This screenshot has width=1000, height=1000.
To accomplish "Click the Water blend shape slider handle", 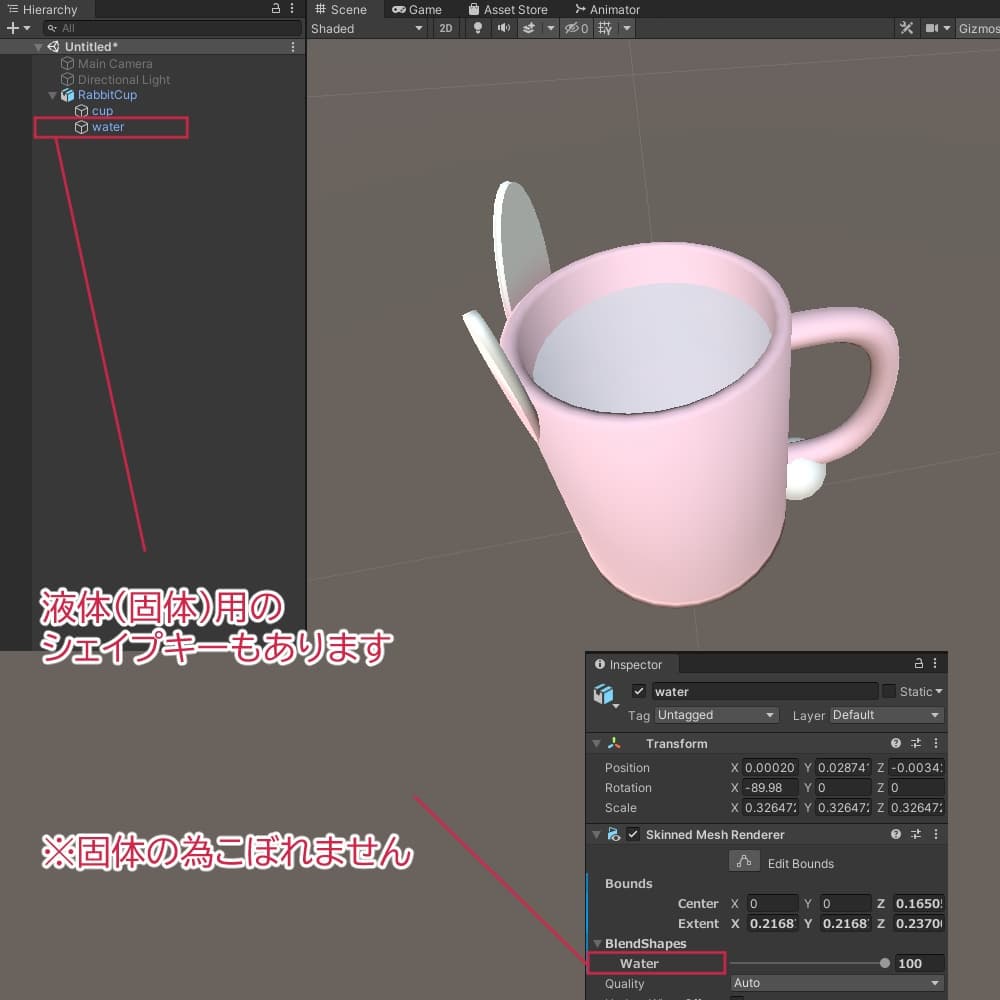I will [x=885, y=964].
